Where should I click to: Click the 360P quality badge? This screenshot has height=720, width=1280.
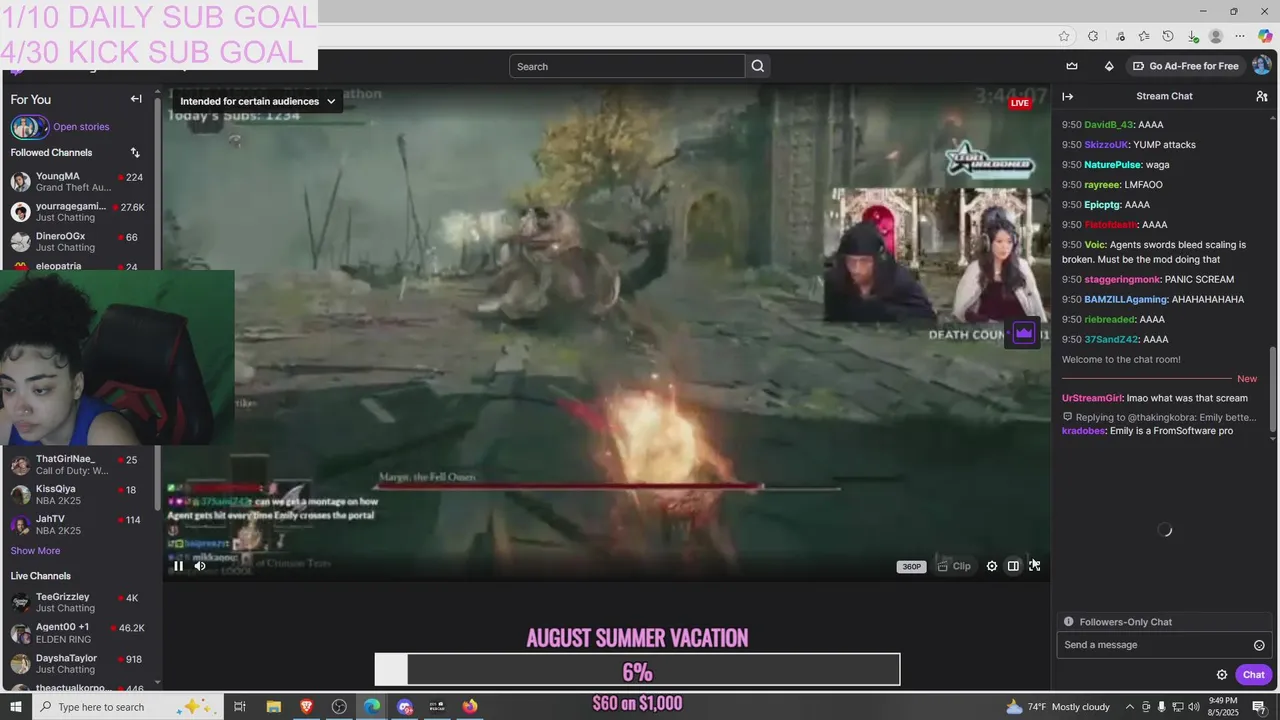click(911, 567)
